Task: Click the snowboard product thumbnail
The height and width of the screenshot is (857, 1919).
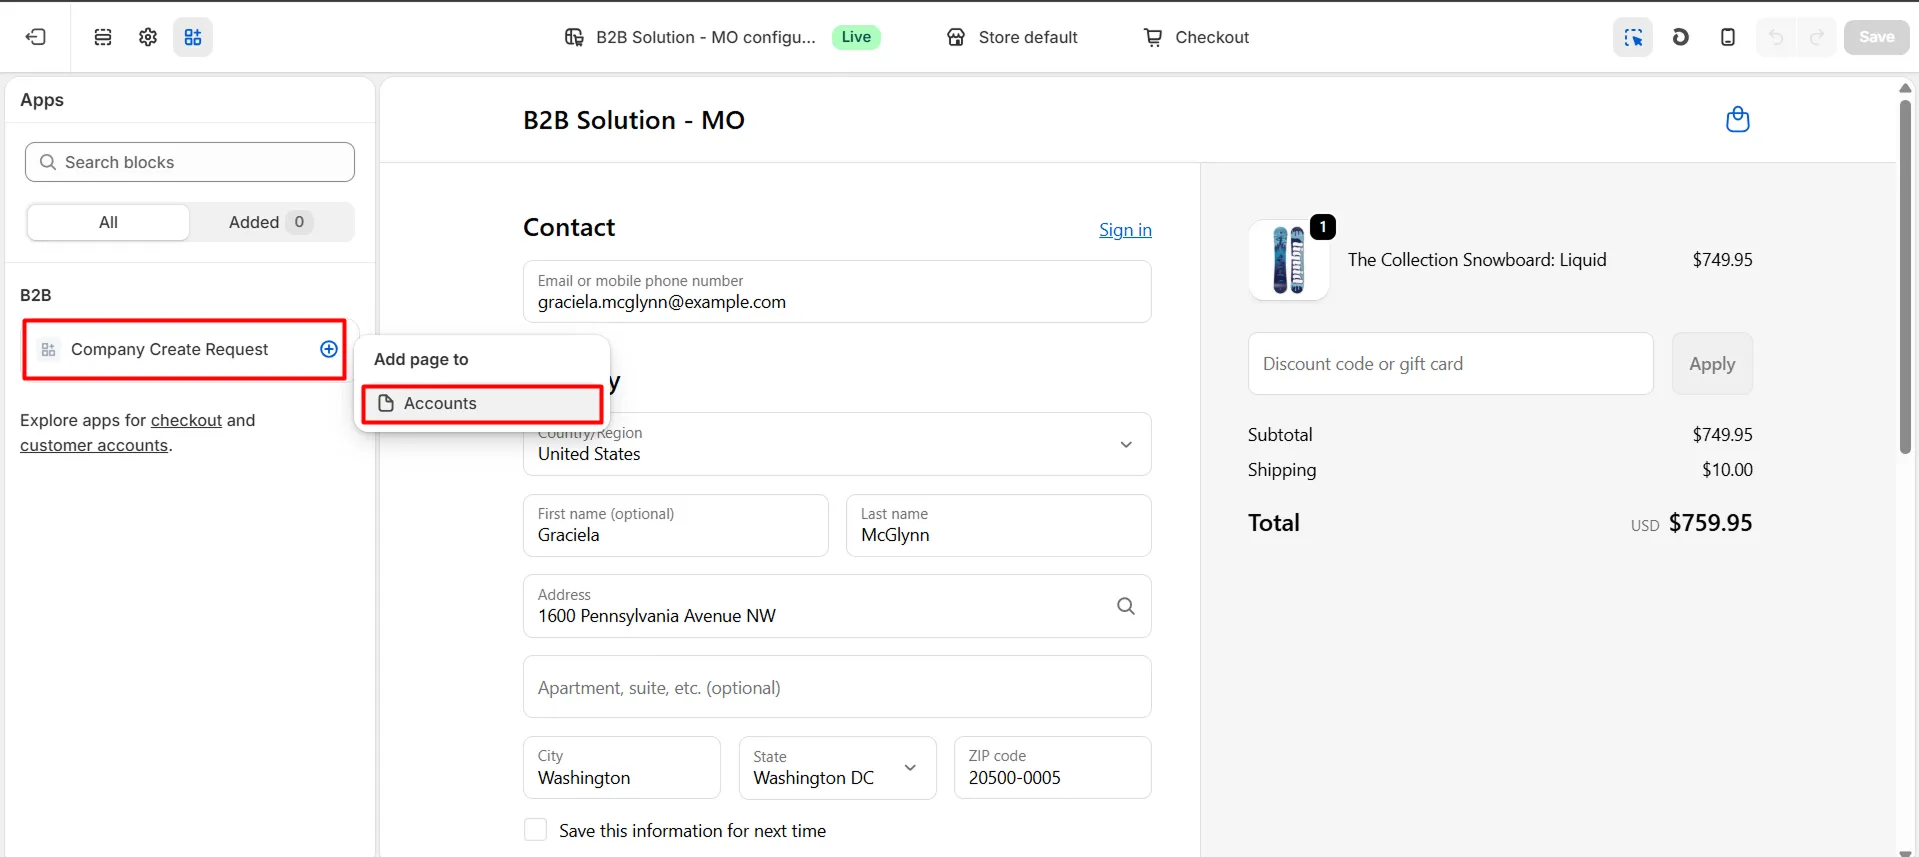Action: coord(1289,260)
